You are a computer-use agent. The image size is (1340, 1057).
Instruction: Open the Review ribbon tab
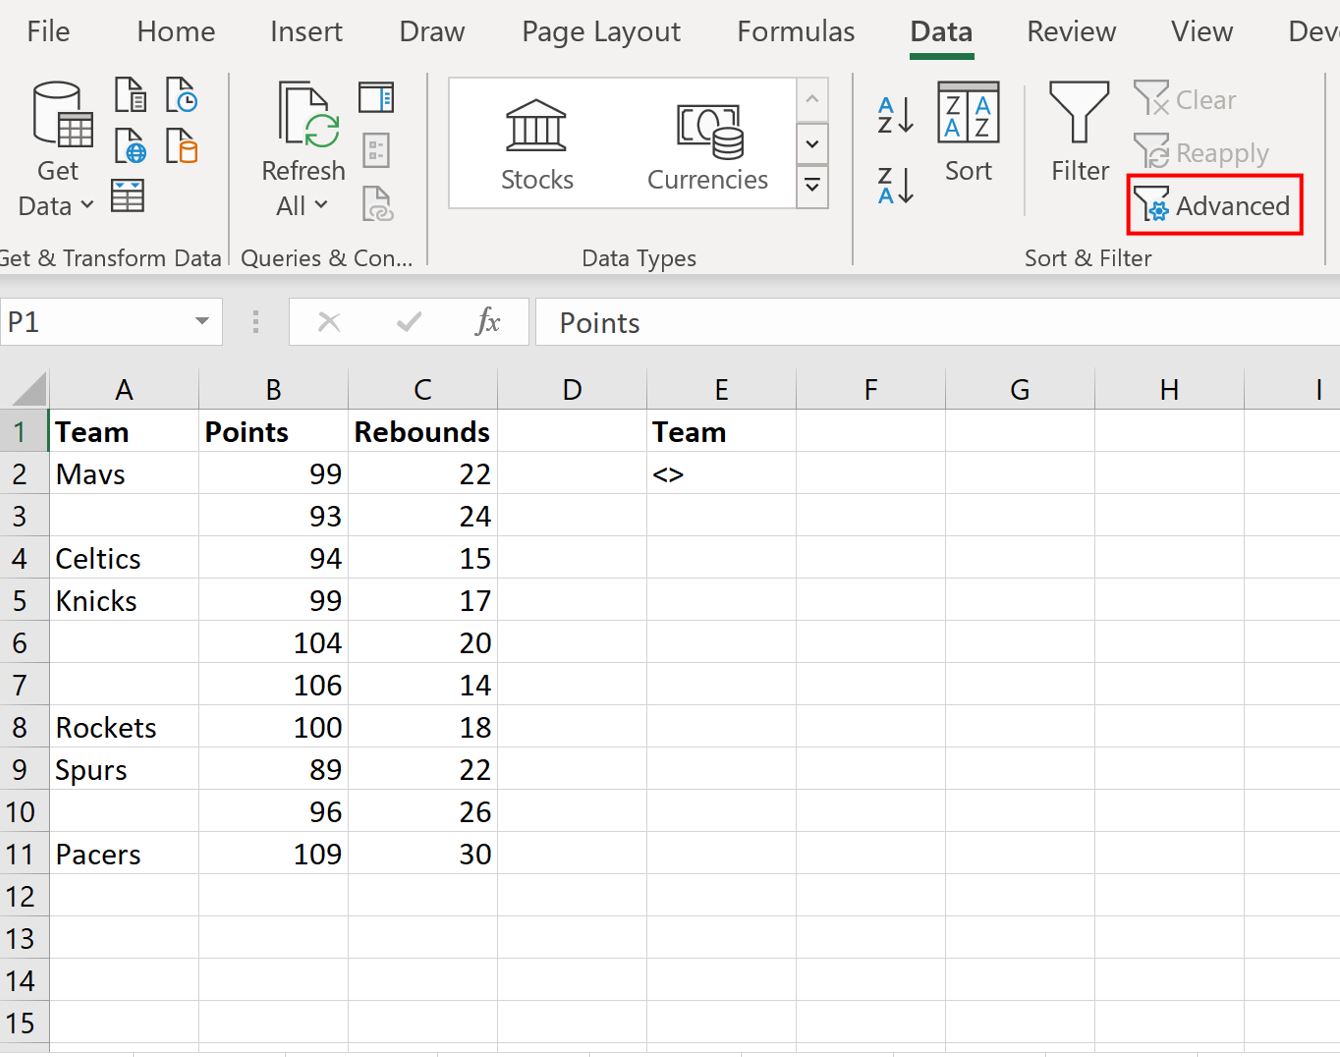(1070, 31)
